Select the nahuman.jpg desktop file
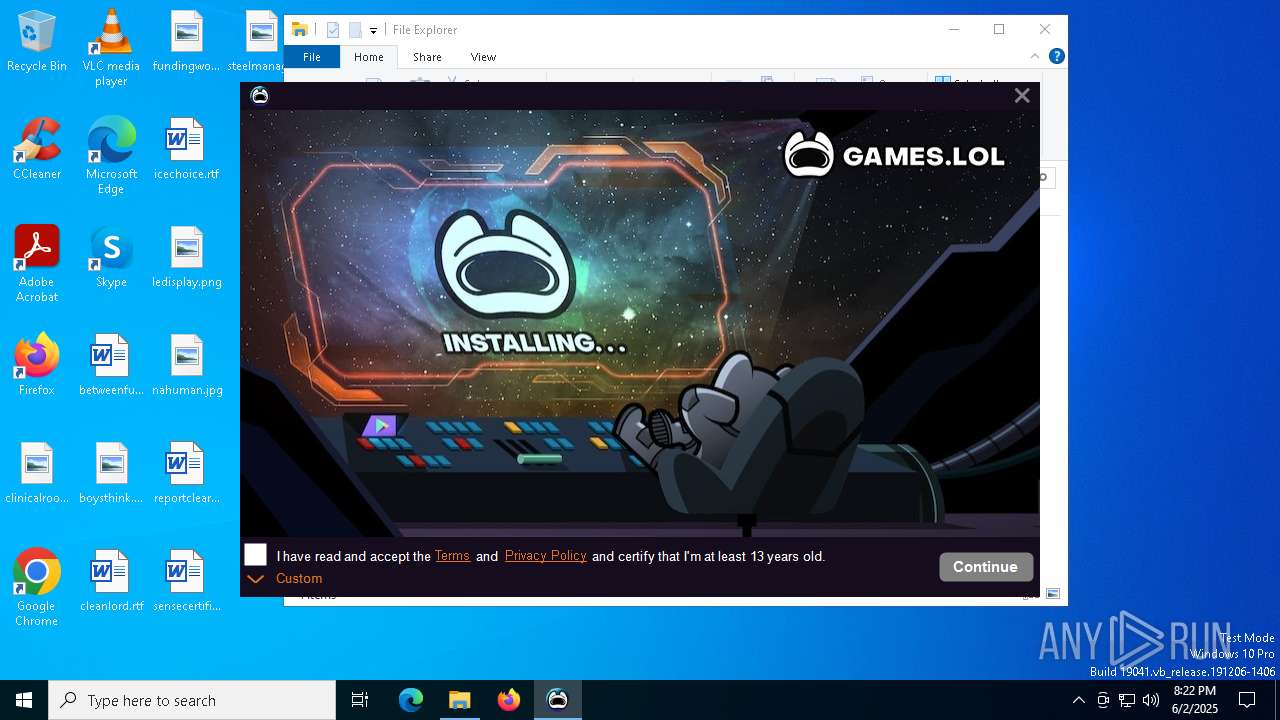The width and height of the screenshot is (1280, 720). click(186, 366)
